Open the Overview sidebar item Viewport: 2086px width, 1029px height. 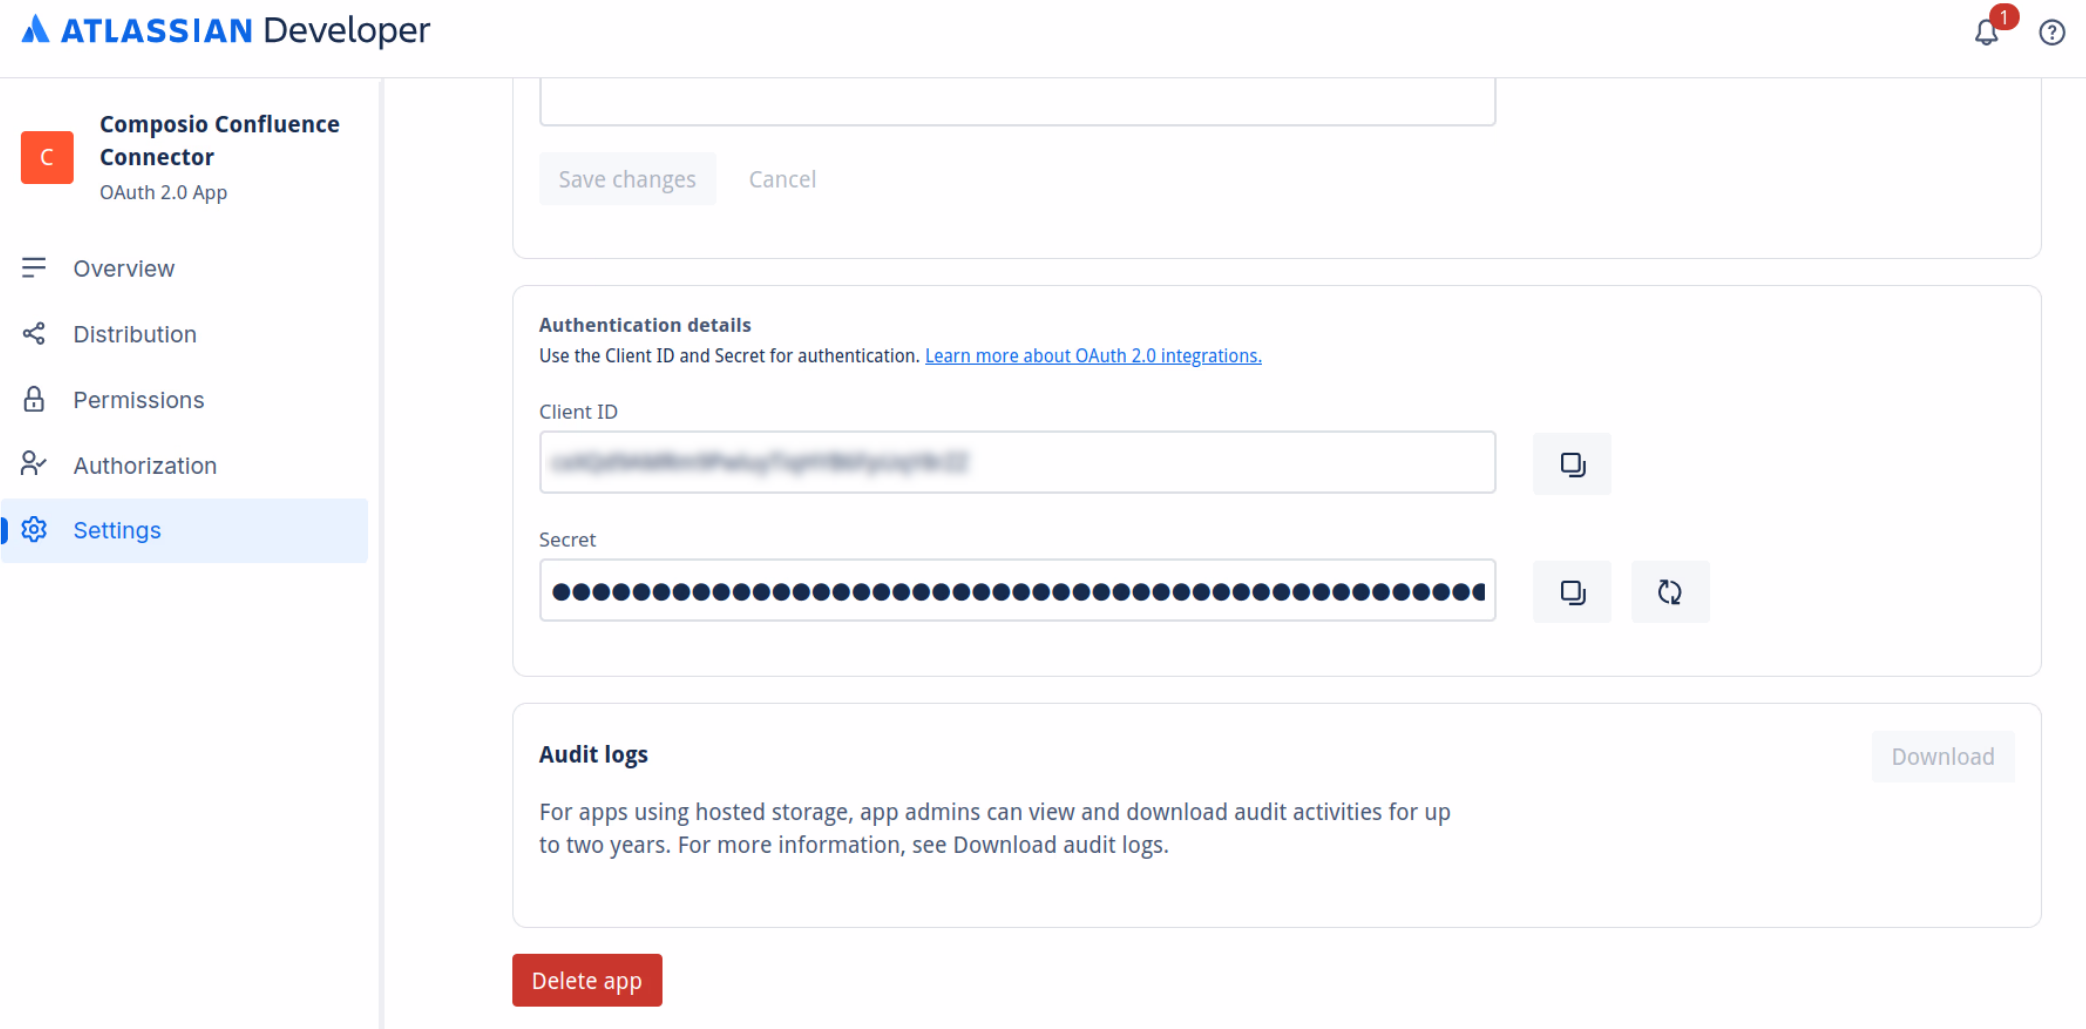click(123, 268)
